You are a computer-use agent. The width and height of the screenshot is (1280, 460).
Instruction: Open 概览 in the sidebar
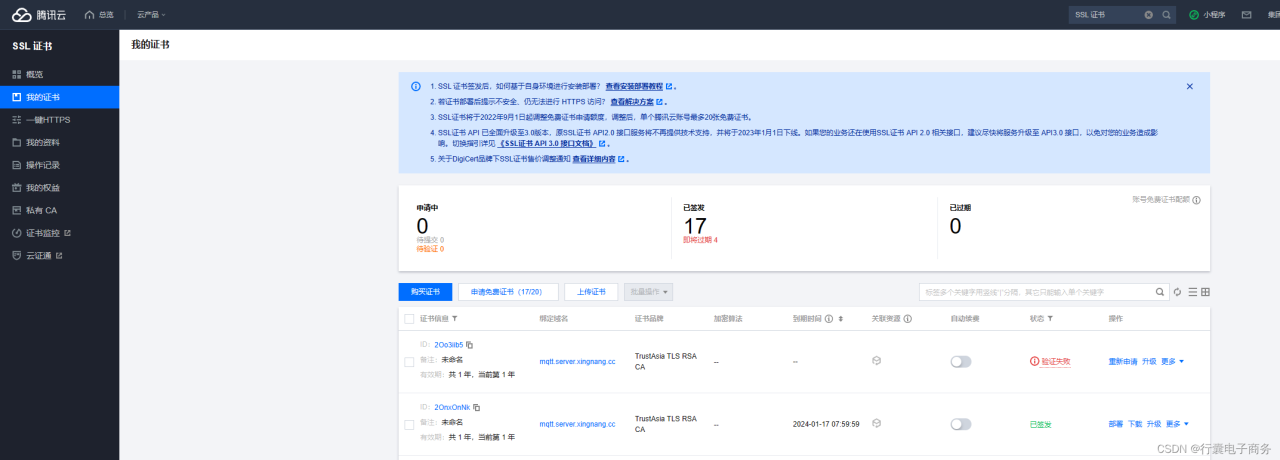pyautogui.click(x=34, y=75)
